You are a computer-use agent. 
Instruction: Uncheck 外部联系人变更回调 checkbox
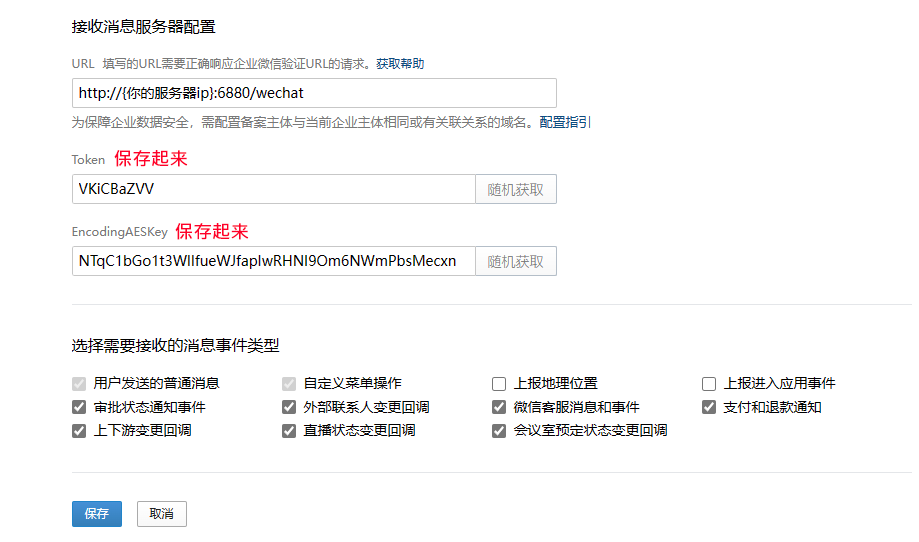click(x=289, y=407)
